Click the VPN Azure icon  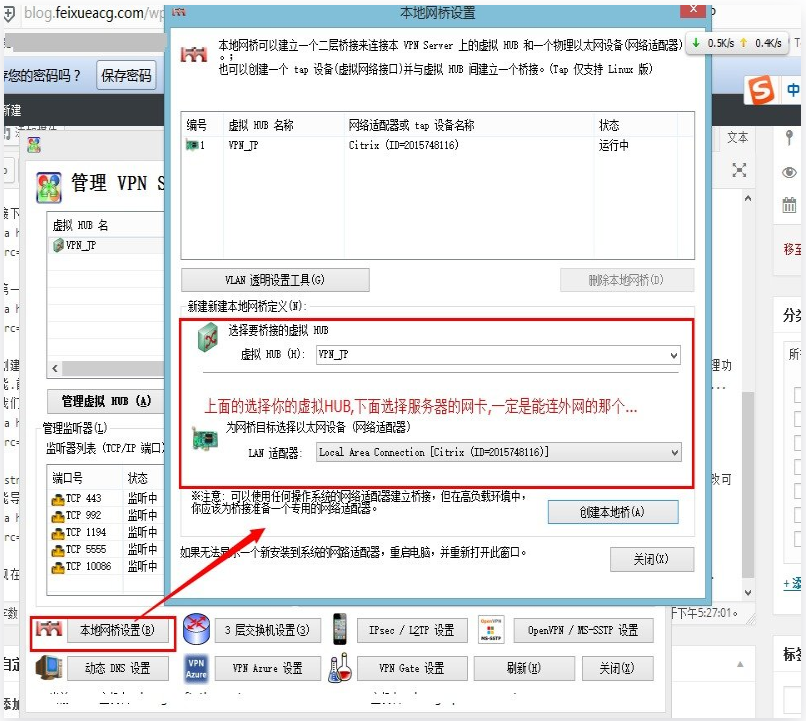(196, 668)
